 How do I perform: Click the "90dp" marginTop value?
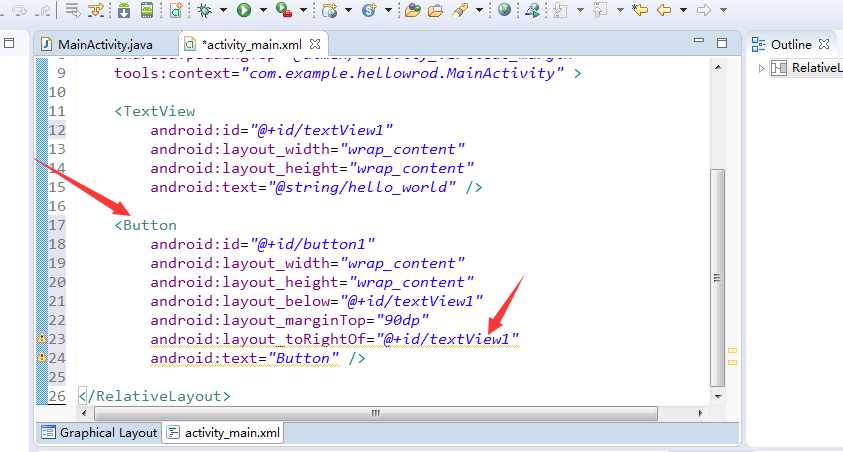403,320
